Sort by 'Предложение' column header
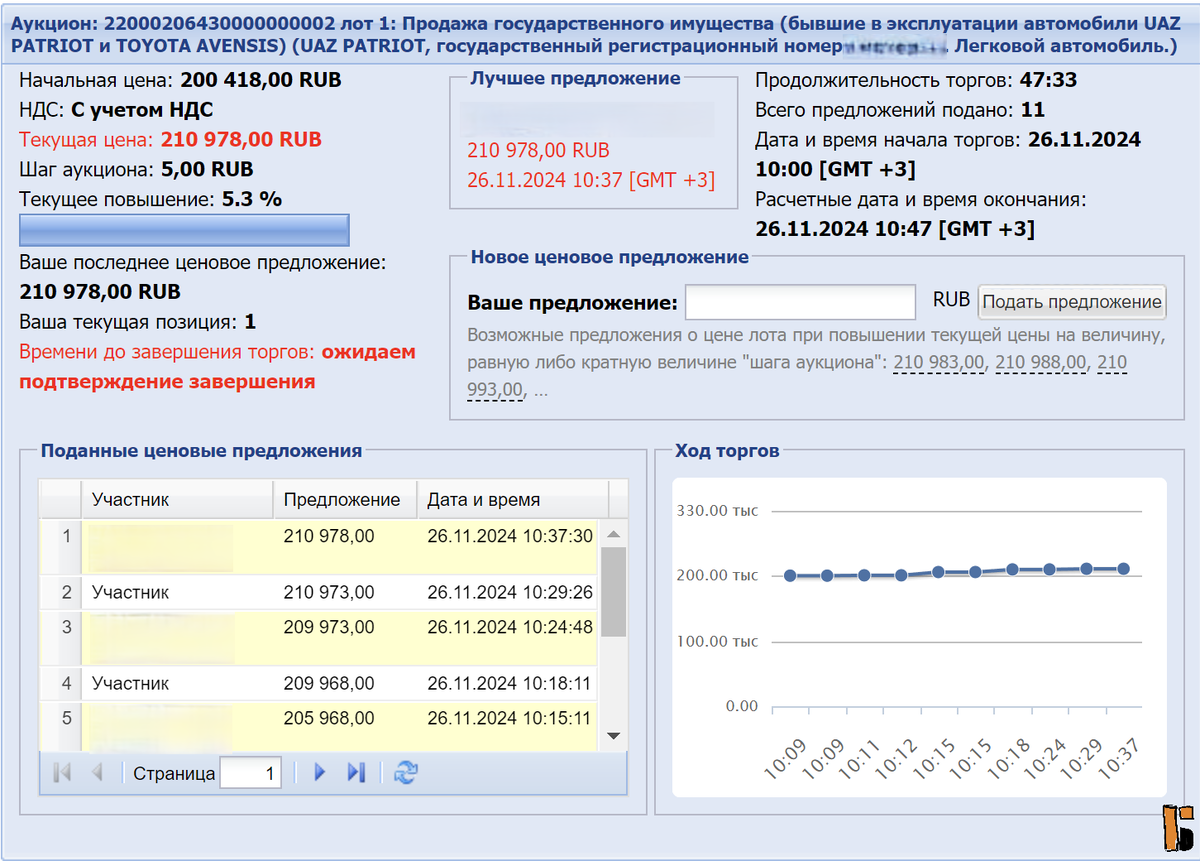Screen dimensions: 1200x861 345,499
